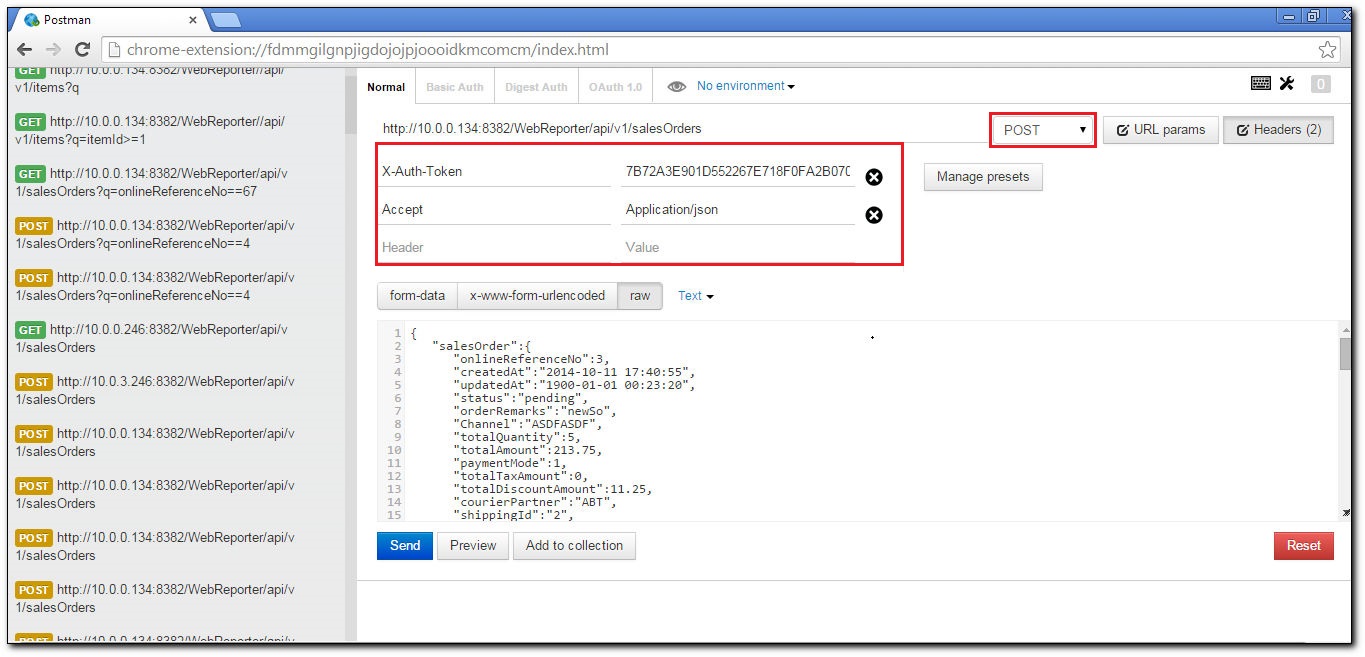
Task: Open keyboard shortcuts icon
Action: coord(1261,84)
